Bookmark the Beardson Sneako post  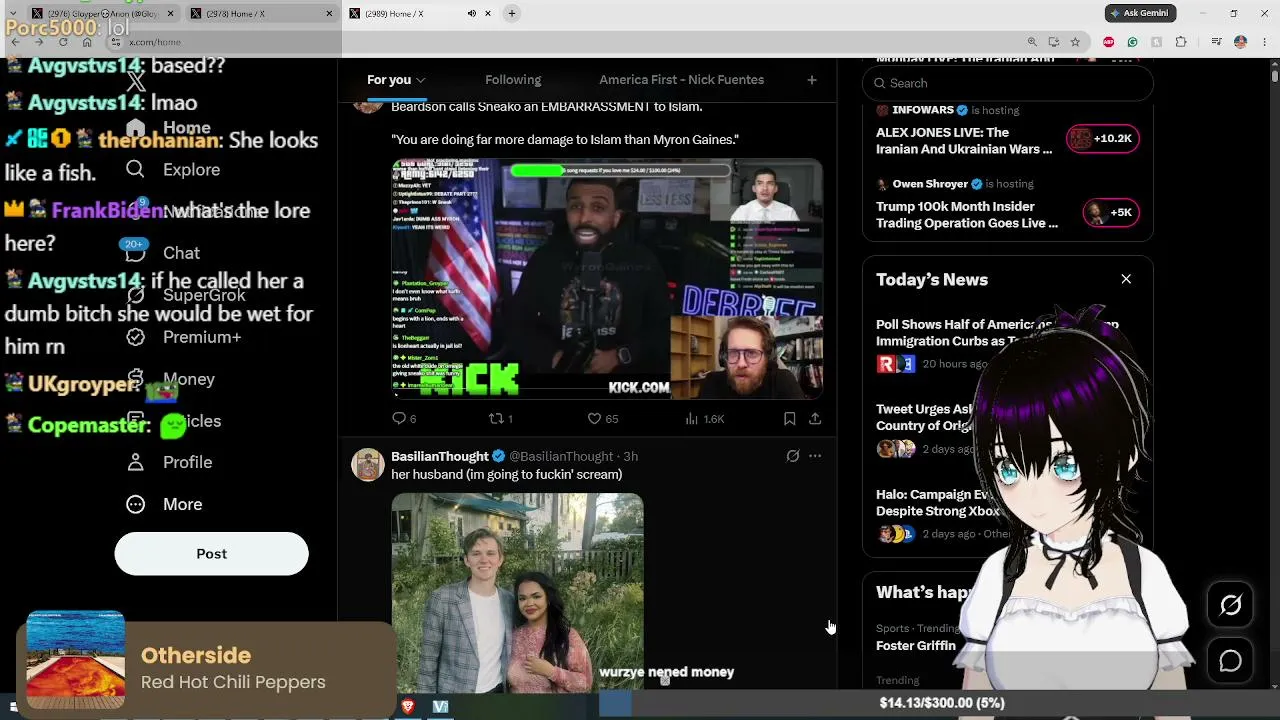point(789,418)
